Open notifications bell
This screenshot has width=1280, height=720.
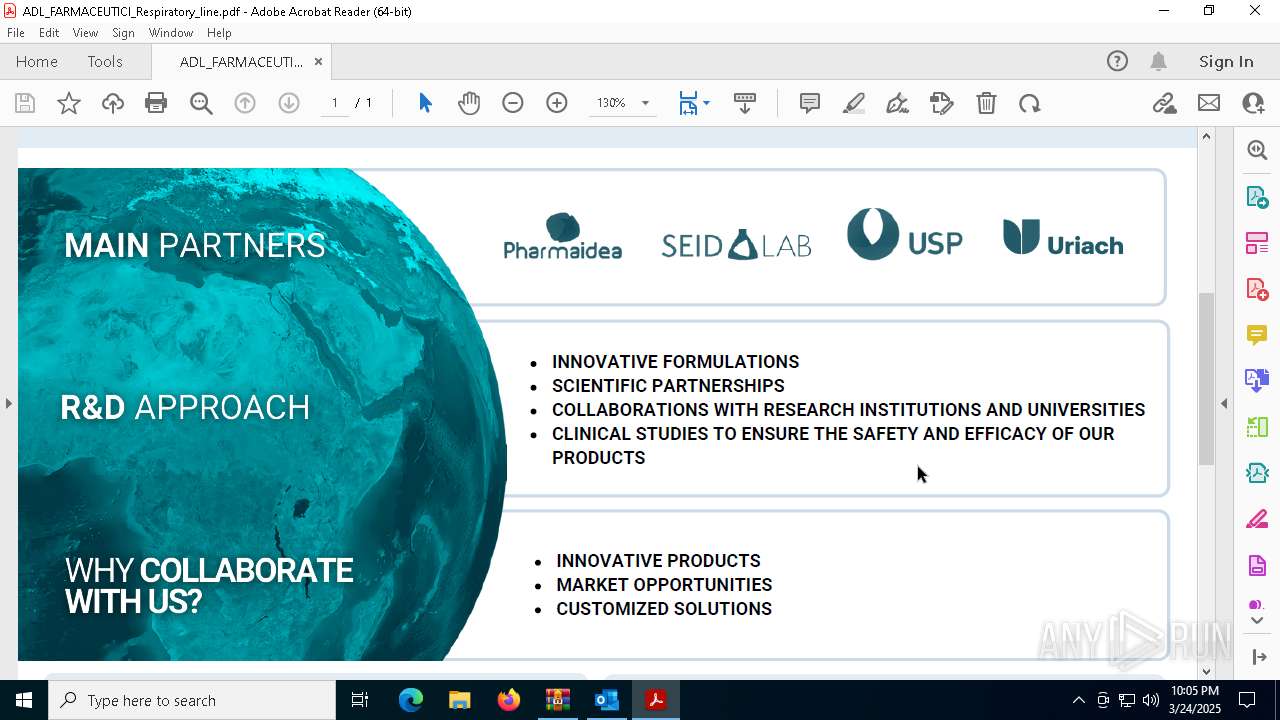tap(1159, 61)
